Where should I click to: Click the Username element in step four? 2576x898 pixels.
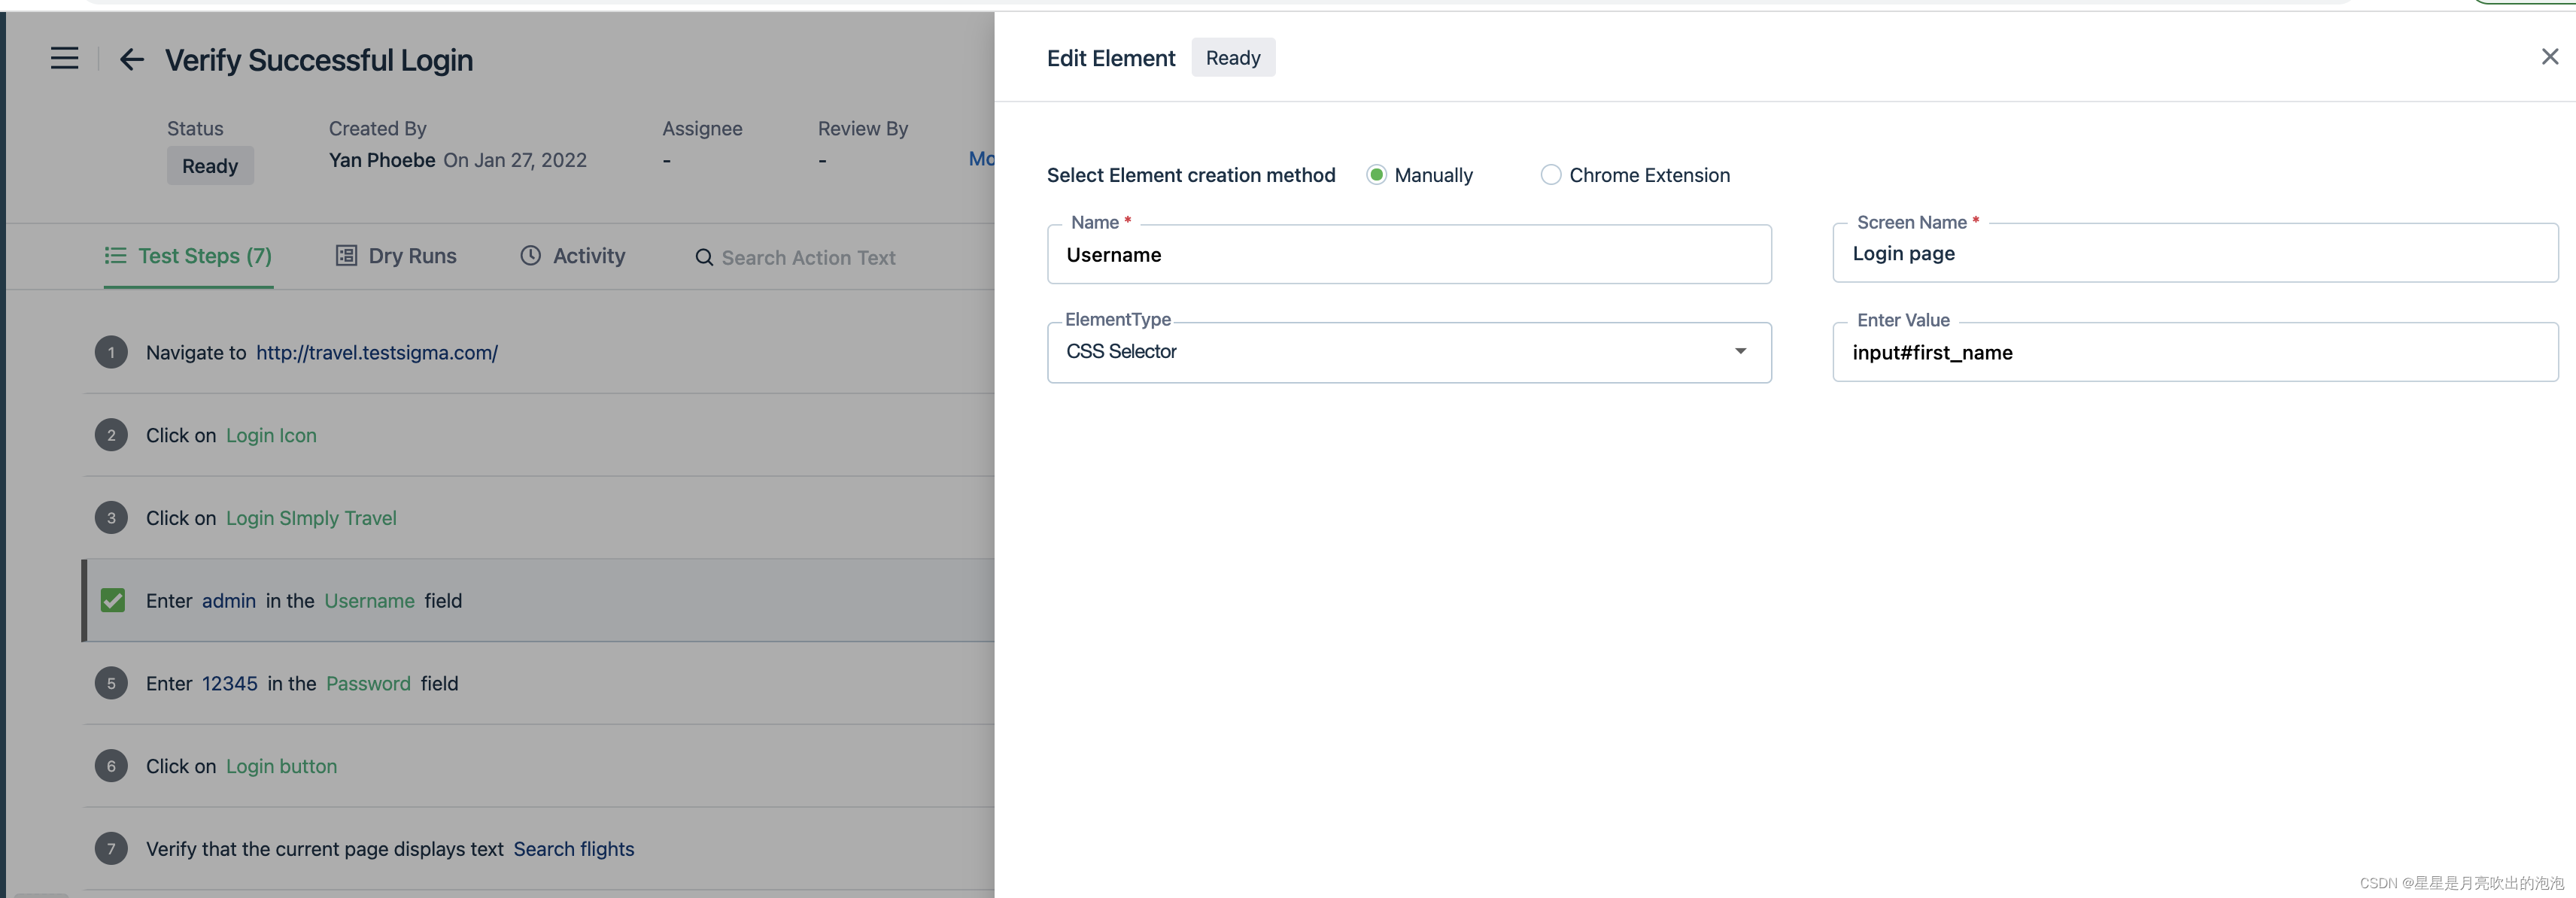369,601
